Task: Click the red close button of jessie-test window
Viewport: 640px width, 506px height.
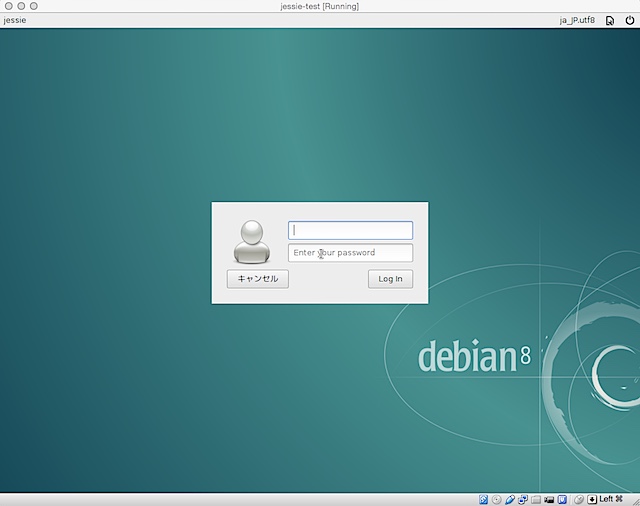Action: tap(9, 6)
